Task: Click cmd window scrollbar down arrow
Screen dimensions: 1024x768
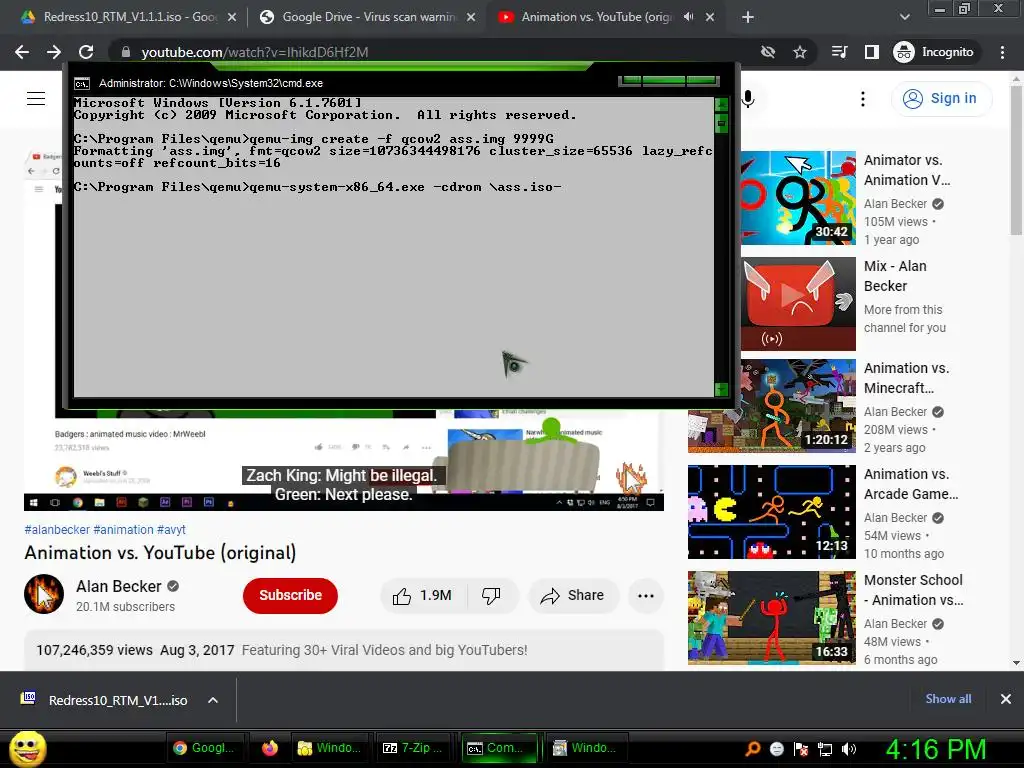Action: pos(722,389)
